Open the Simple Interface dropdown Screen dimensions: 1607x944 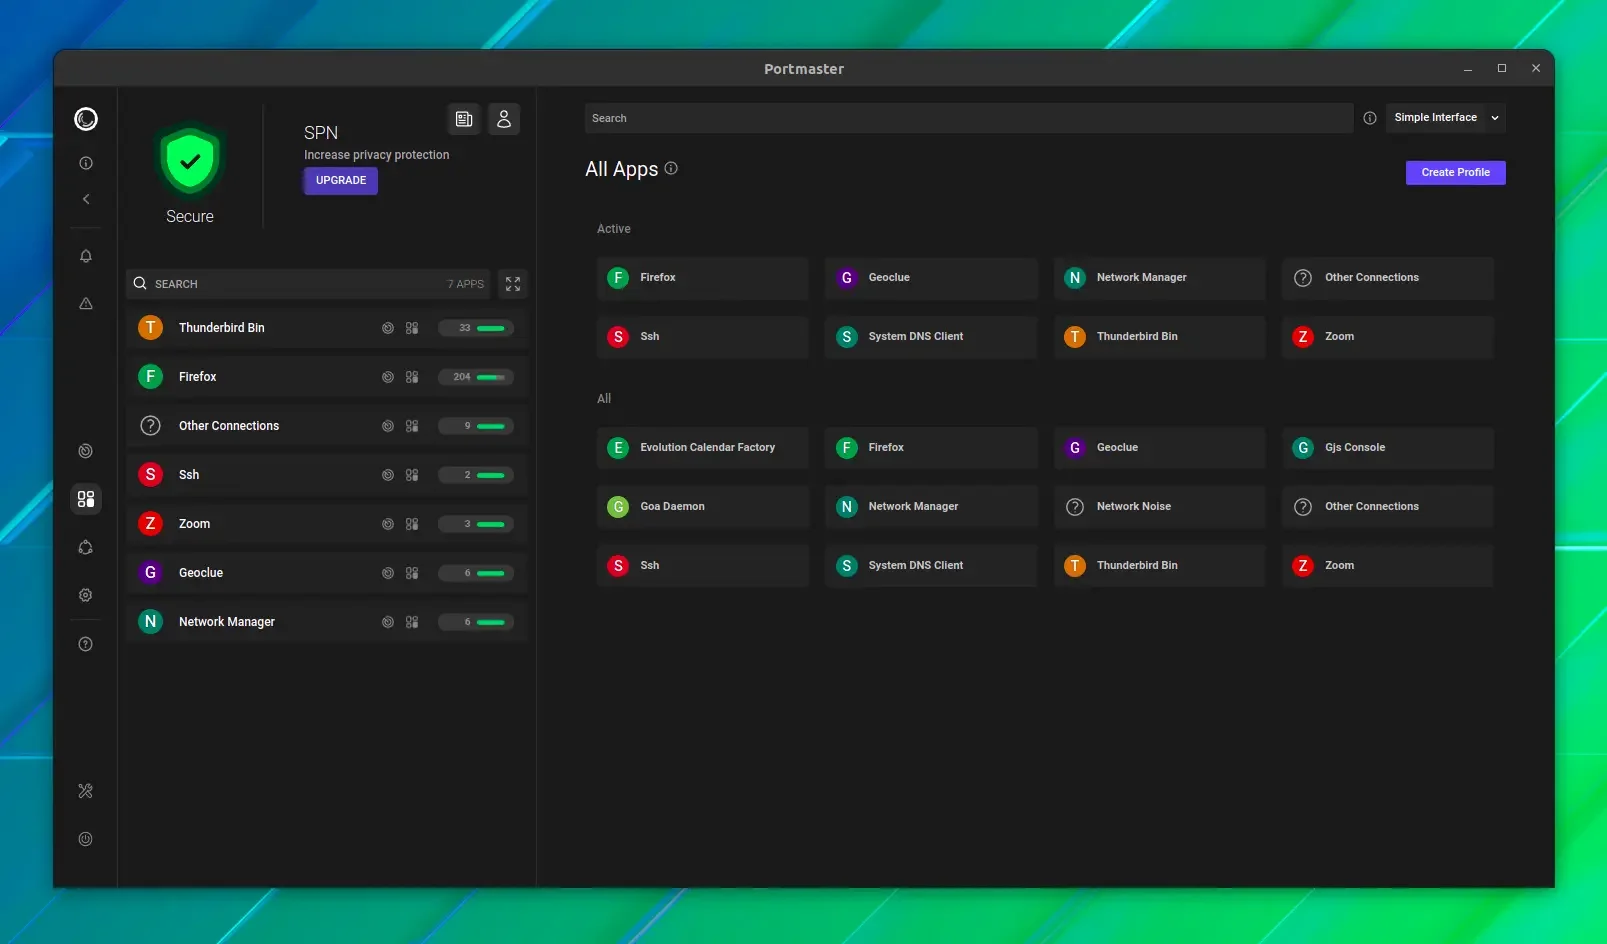1446,118
